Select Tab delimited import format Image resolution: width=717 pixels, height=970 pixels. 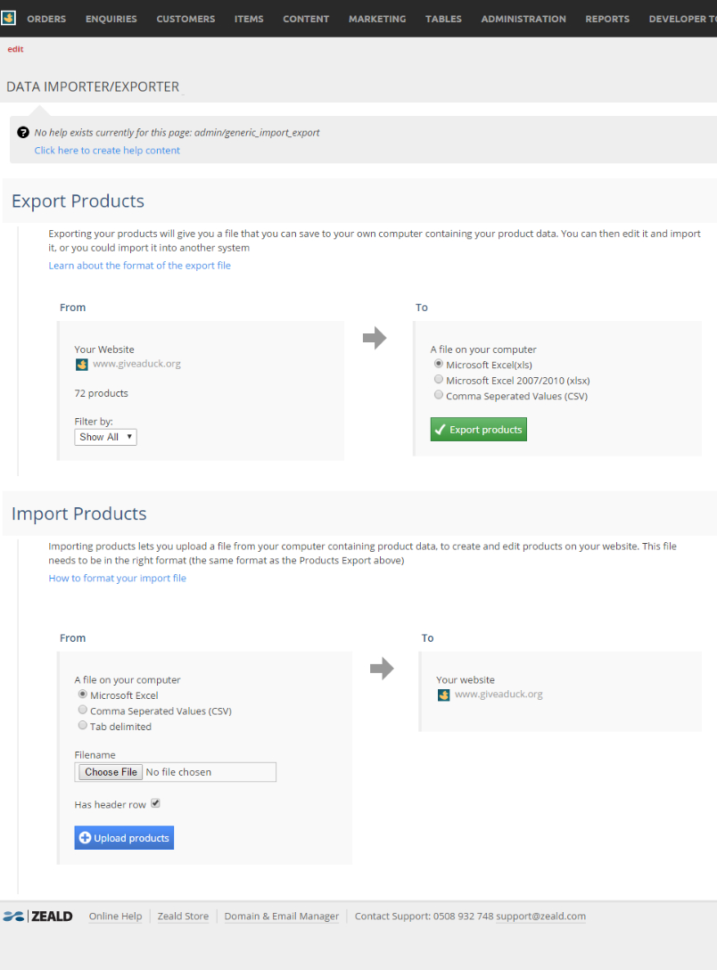82,725
